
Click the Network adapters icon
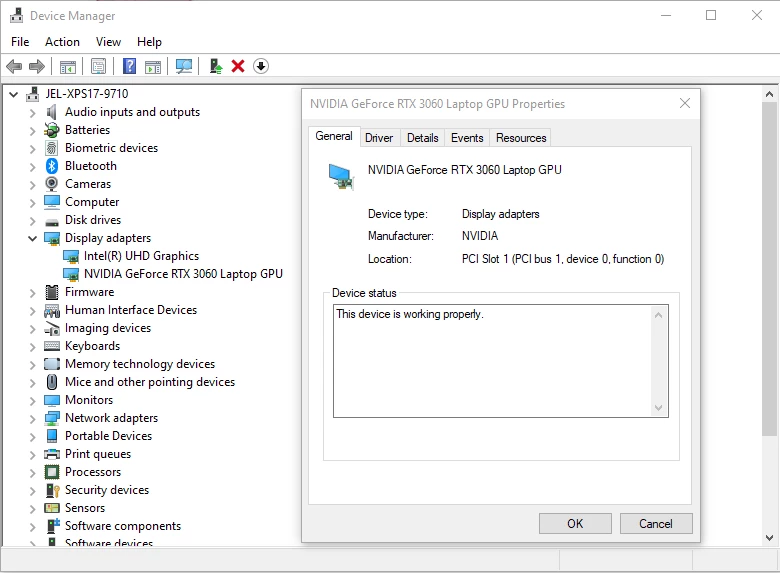pyautogui.click(x=52, y=418)
